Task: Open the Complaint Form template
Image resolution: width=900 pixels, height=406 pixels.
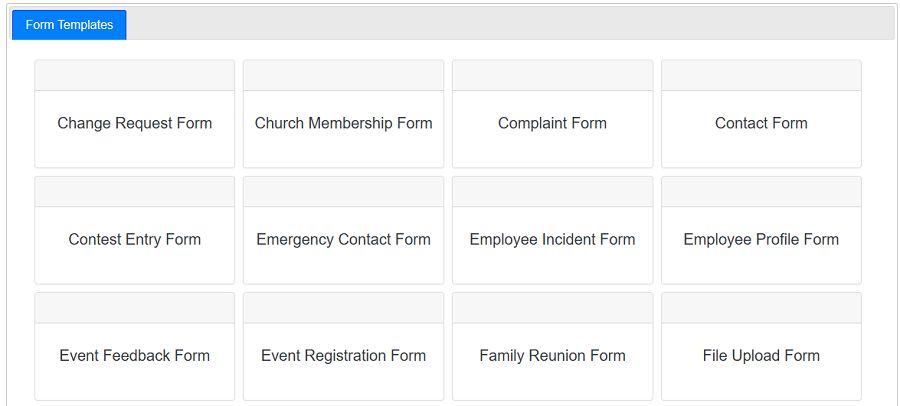Action: 552,124
